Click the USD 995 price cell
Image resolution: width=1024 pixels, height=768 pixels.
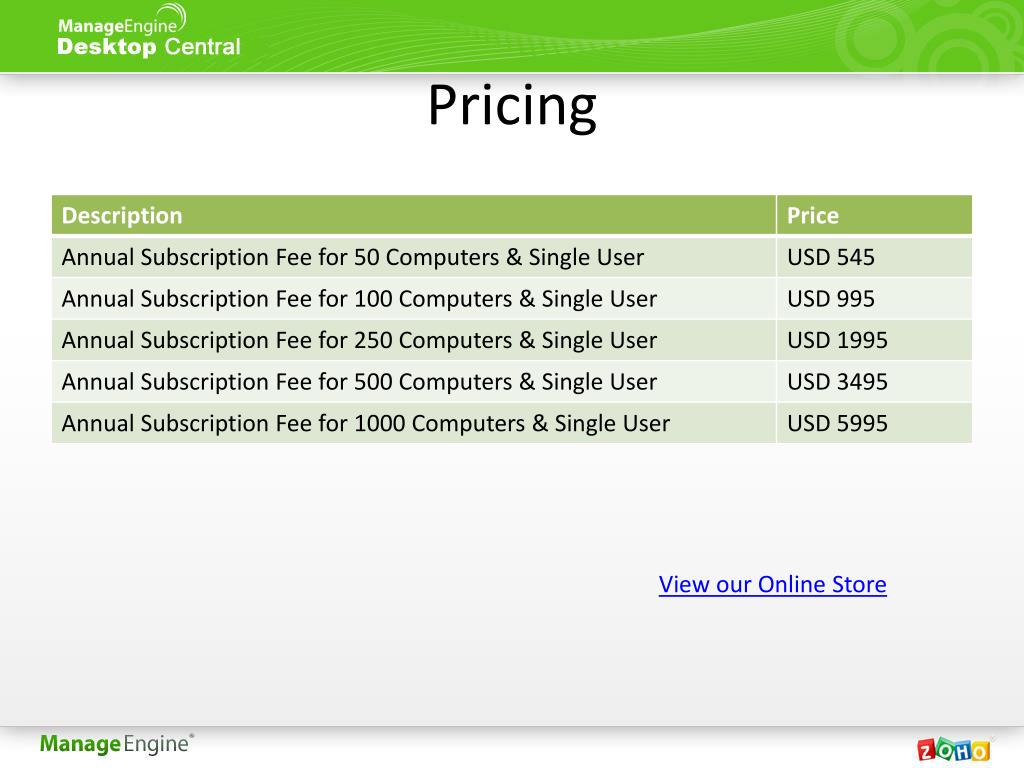[874, 298]
